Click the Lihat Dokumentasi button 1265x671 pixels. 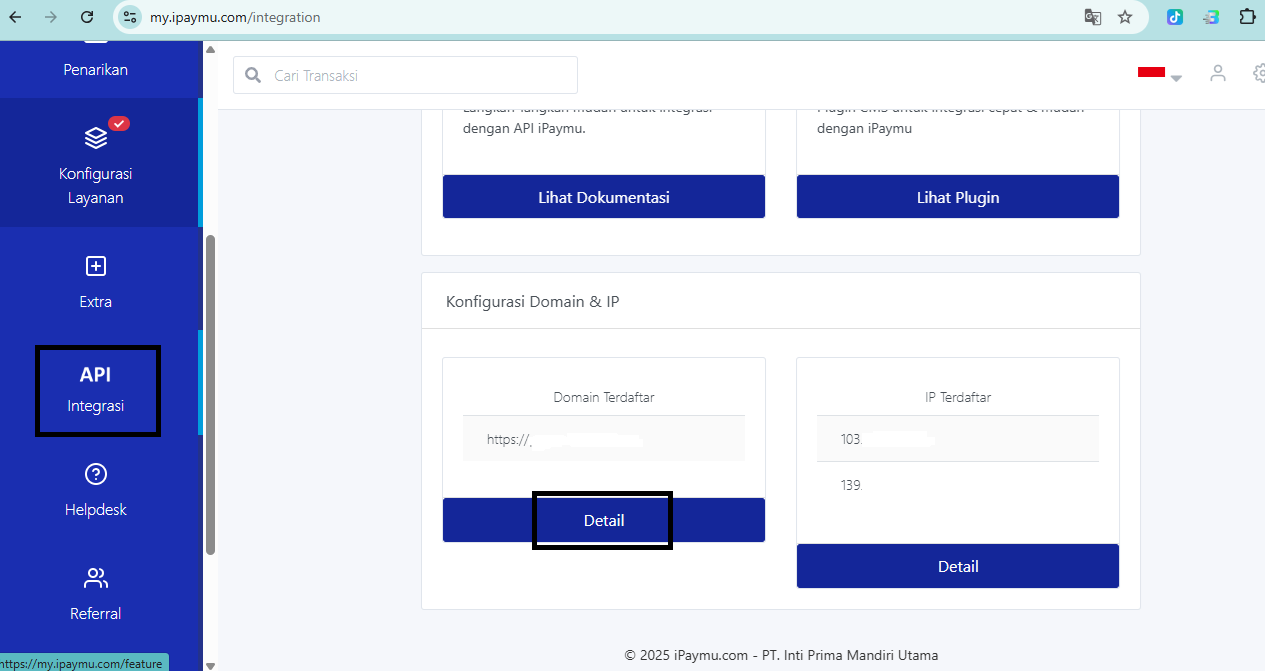coord(604,197)
